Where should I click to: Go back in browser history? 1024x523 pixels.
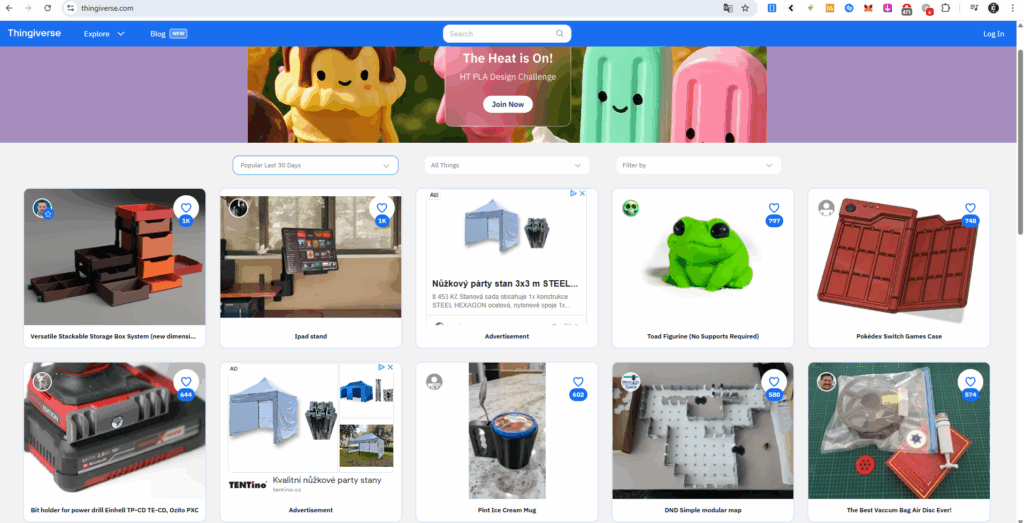(x=9, y=8)
